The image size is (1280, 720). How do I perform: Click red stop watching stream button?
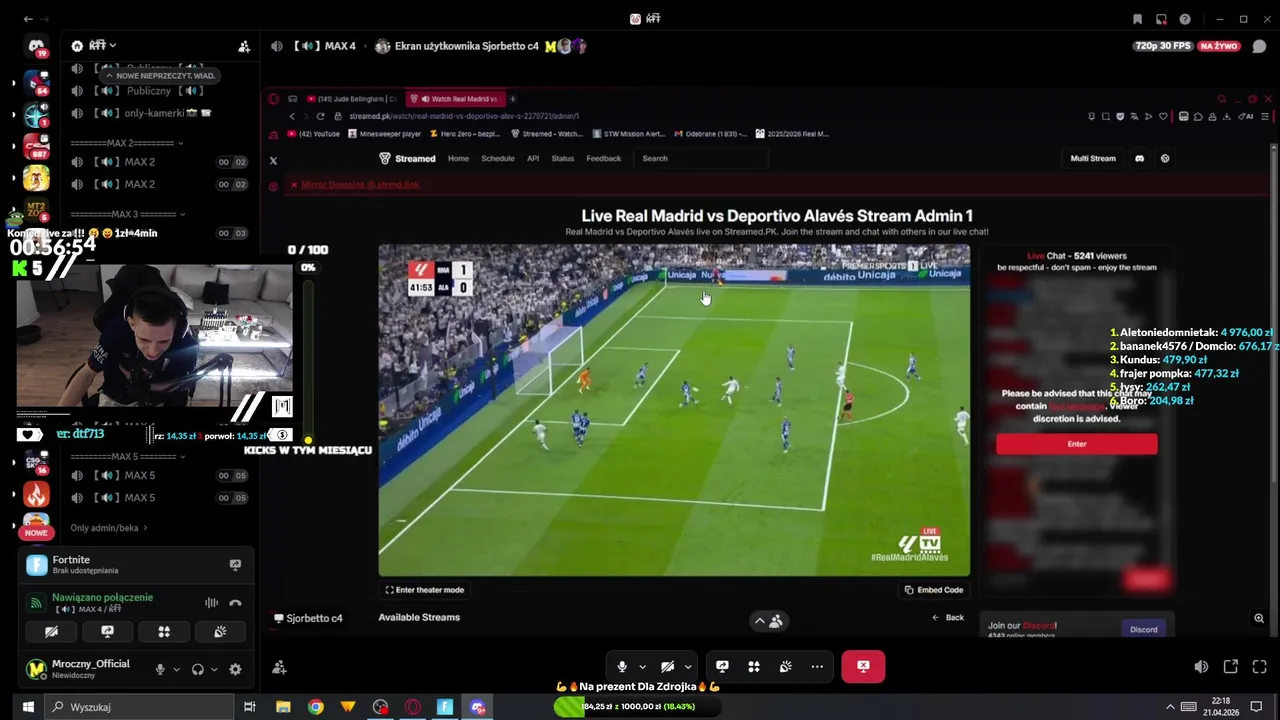863,667
